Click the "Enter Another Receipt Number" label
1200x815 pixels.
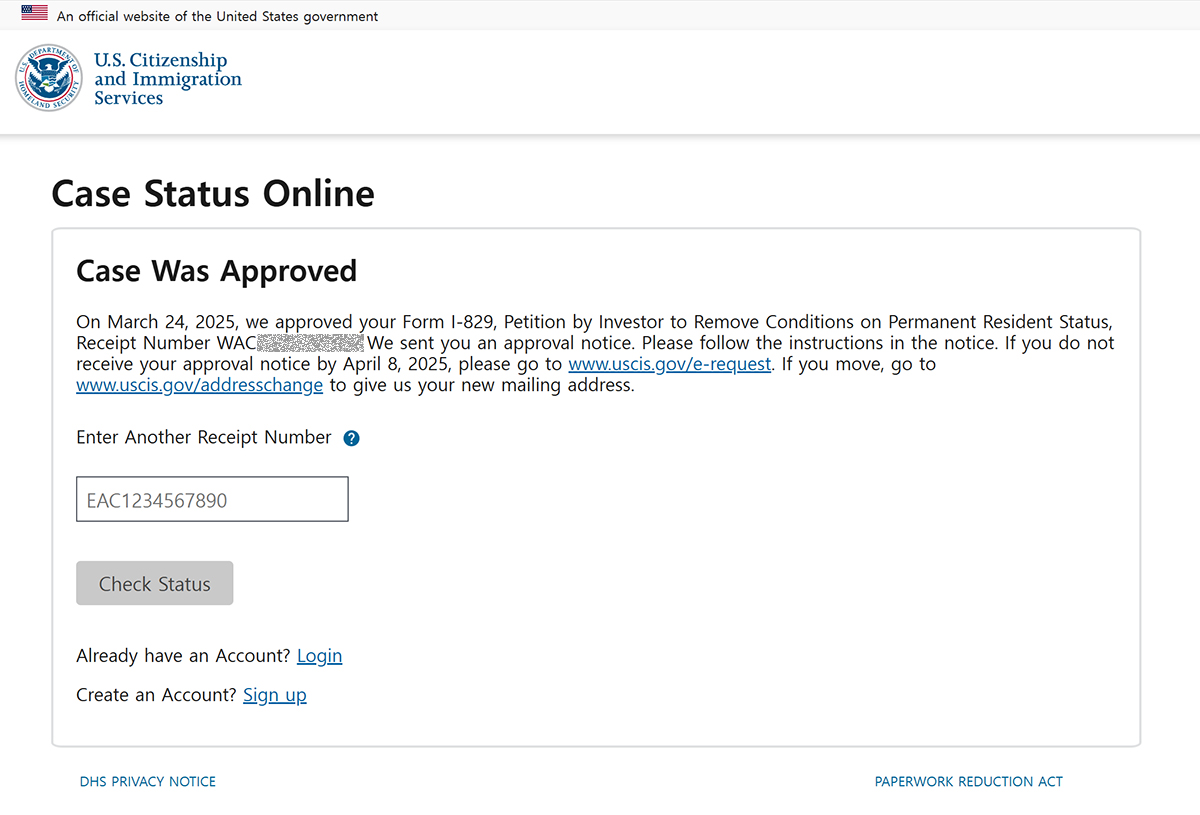(x=204, y=437)
